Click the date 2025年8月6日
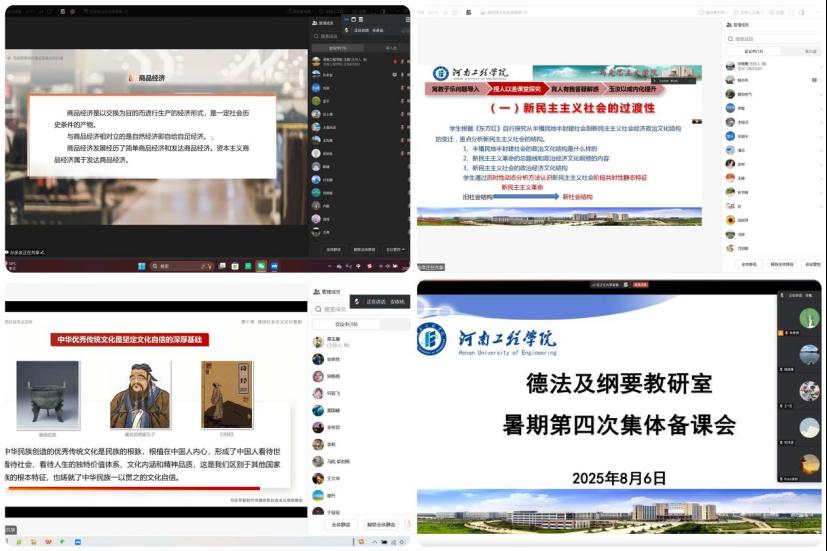The image size is (827, 551). coord(619,478)
